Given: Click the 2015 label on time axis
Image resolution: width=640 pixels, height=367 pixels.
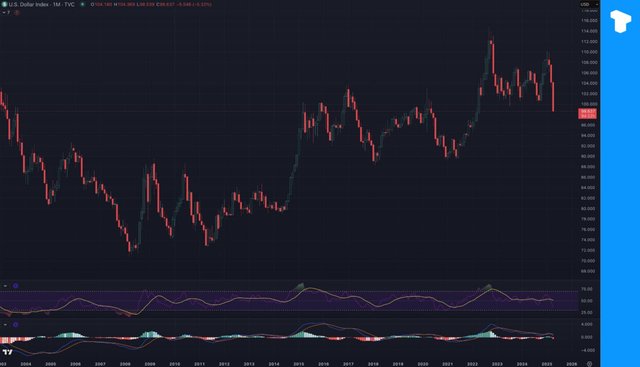Looking at the screenshot, I should pos(299,364).
